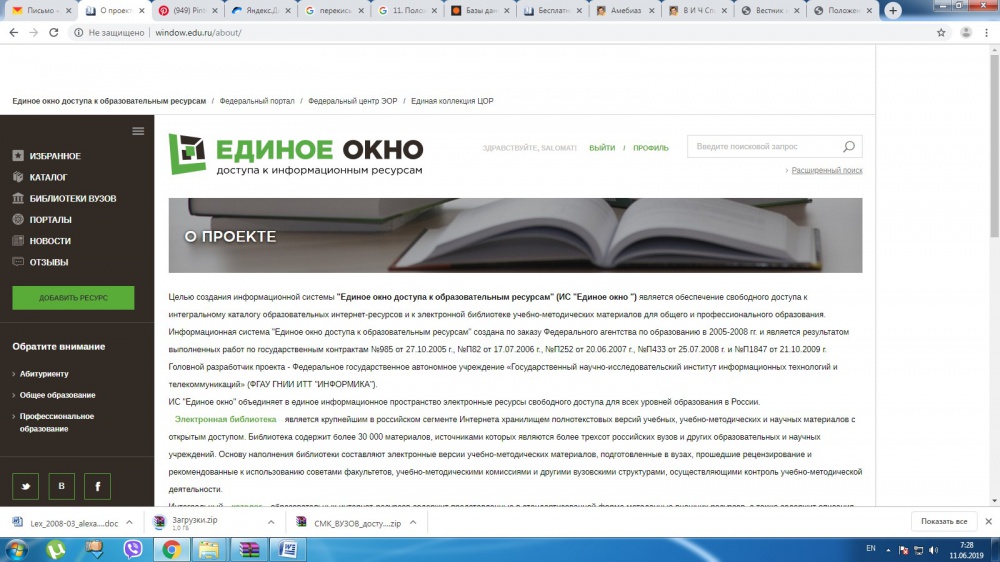
Task: Open the VK social icon
Action: [x=61, y=486]
